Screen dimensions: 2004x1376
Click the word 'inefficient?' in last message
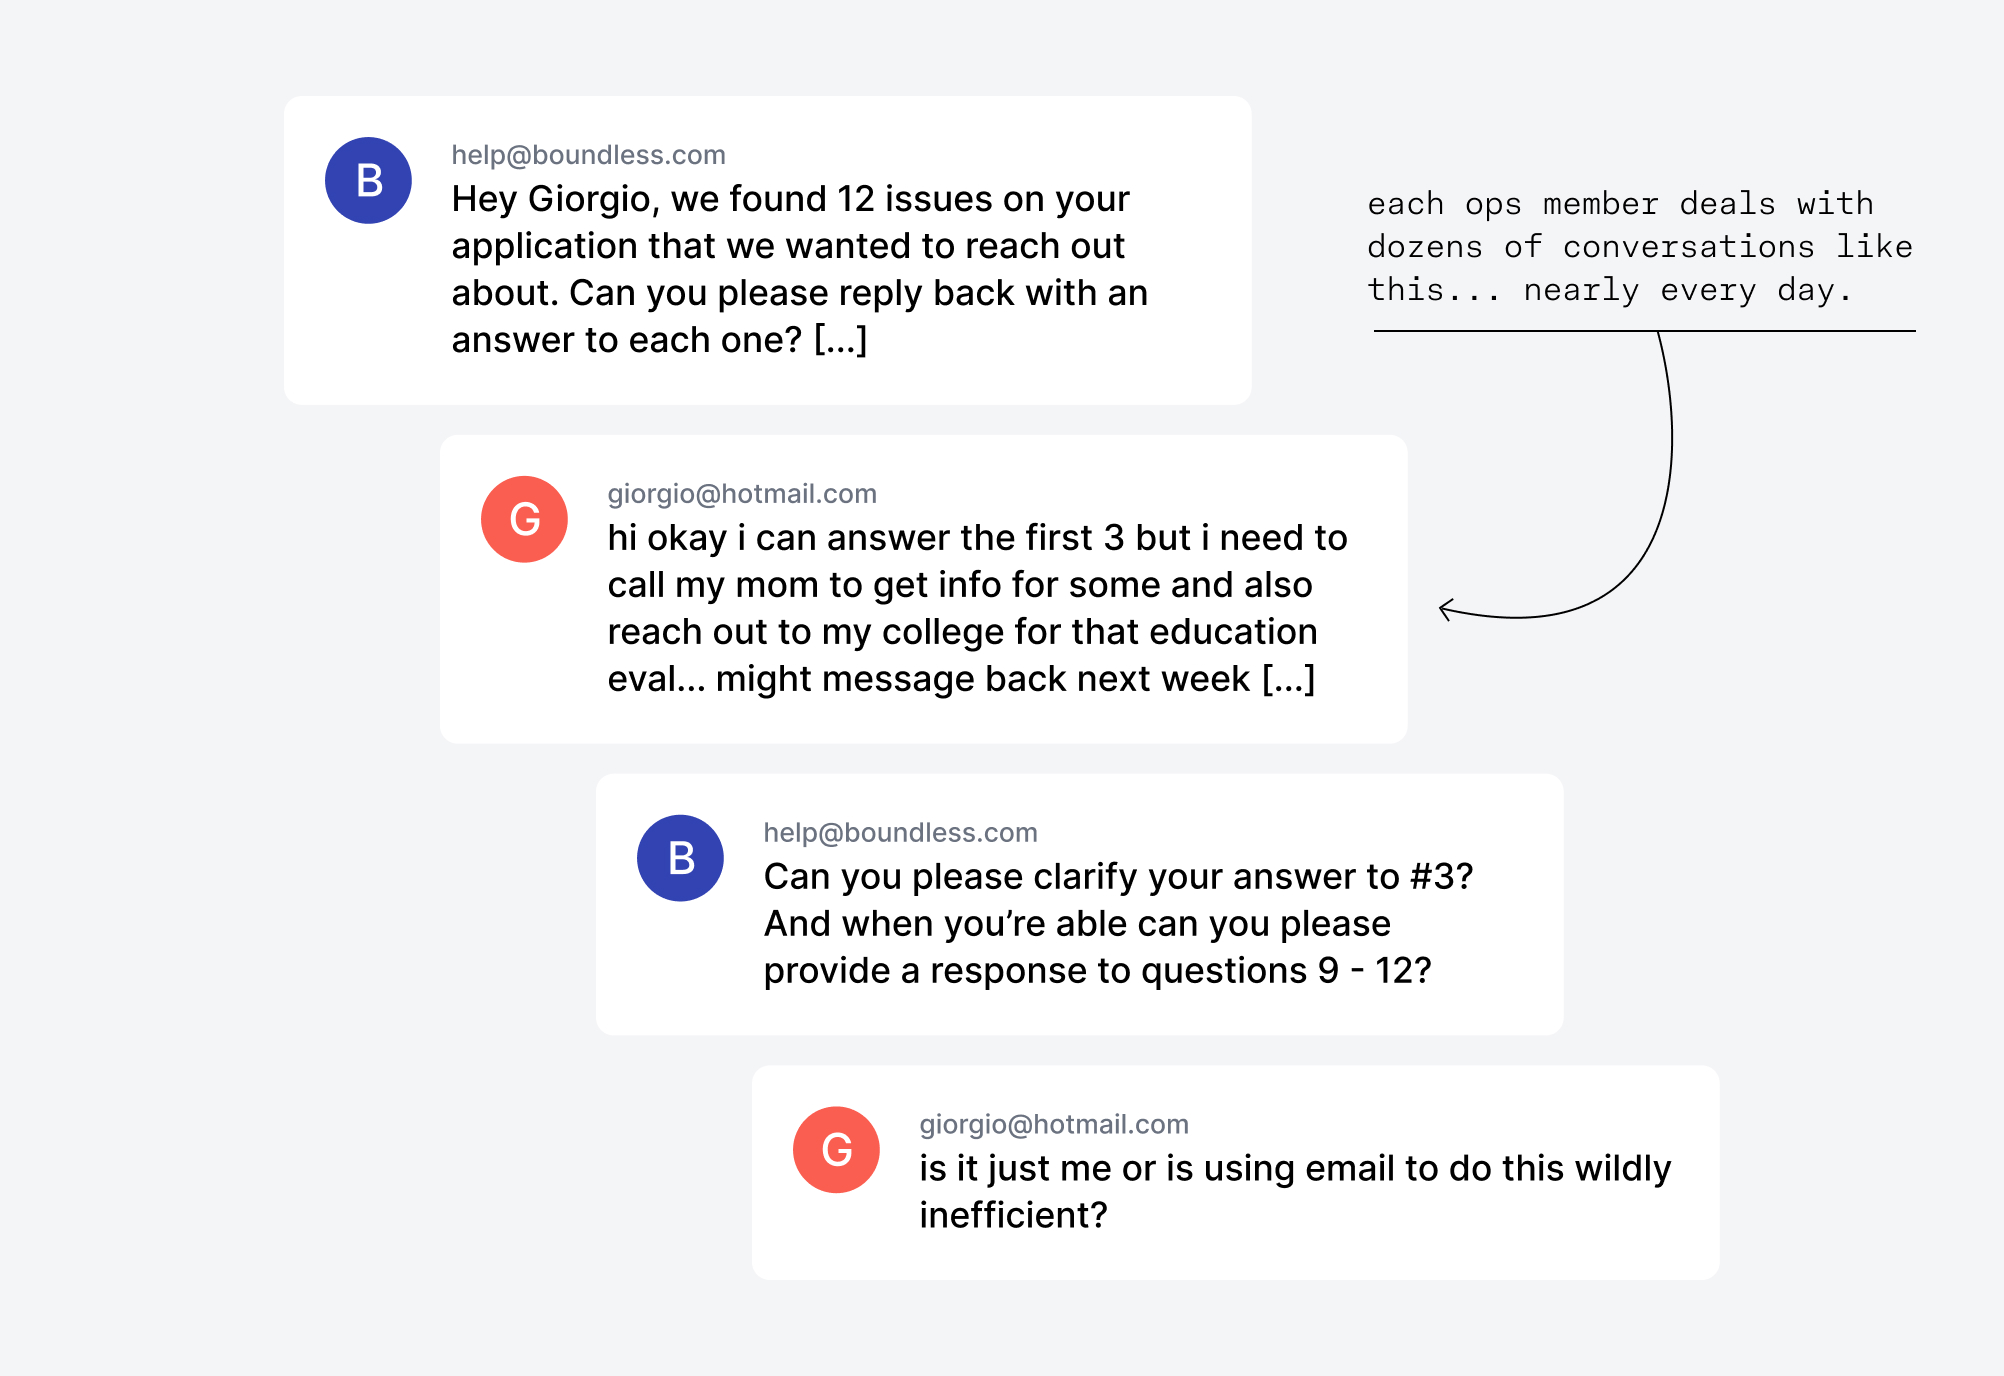tap(1013, 1215)
